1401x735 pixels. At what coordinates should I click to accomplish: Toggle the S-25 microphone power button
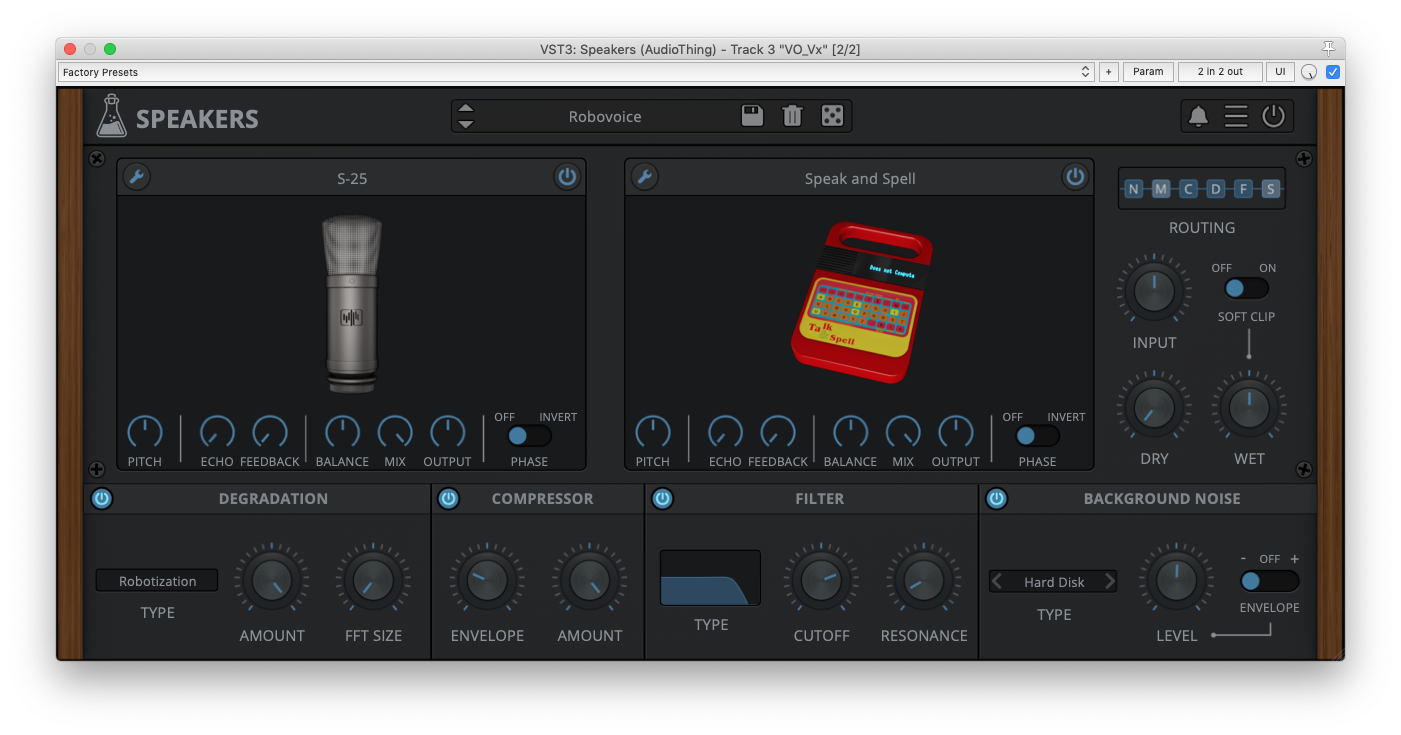pyautogui.click(x=567, y=177)
